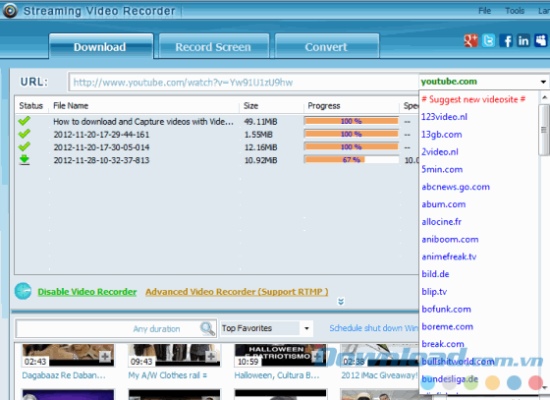Click the double chevron collapse icon
The width and height of the screenshot is (550, 400).
[x=341, y=301]
